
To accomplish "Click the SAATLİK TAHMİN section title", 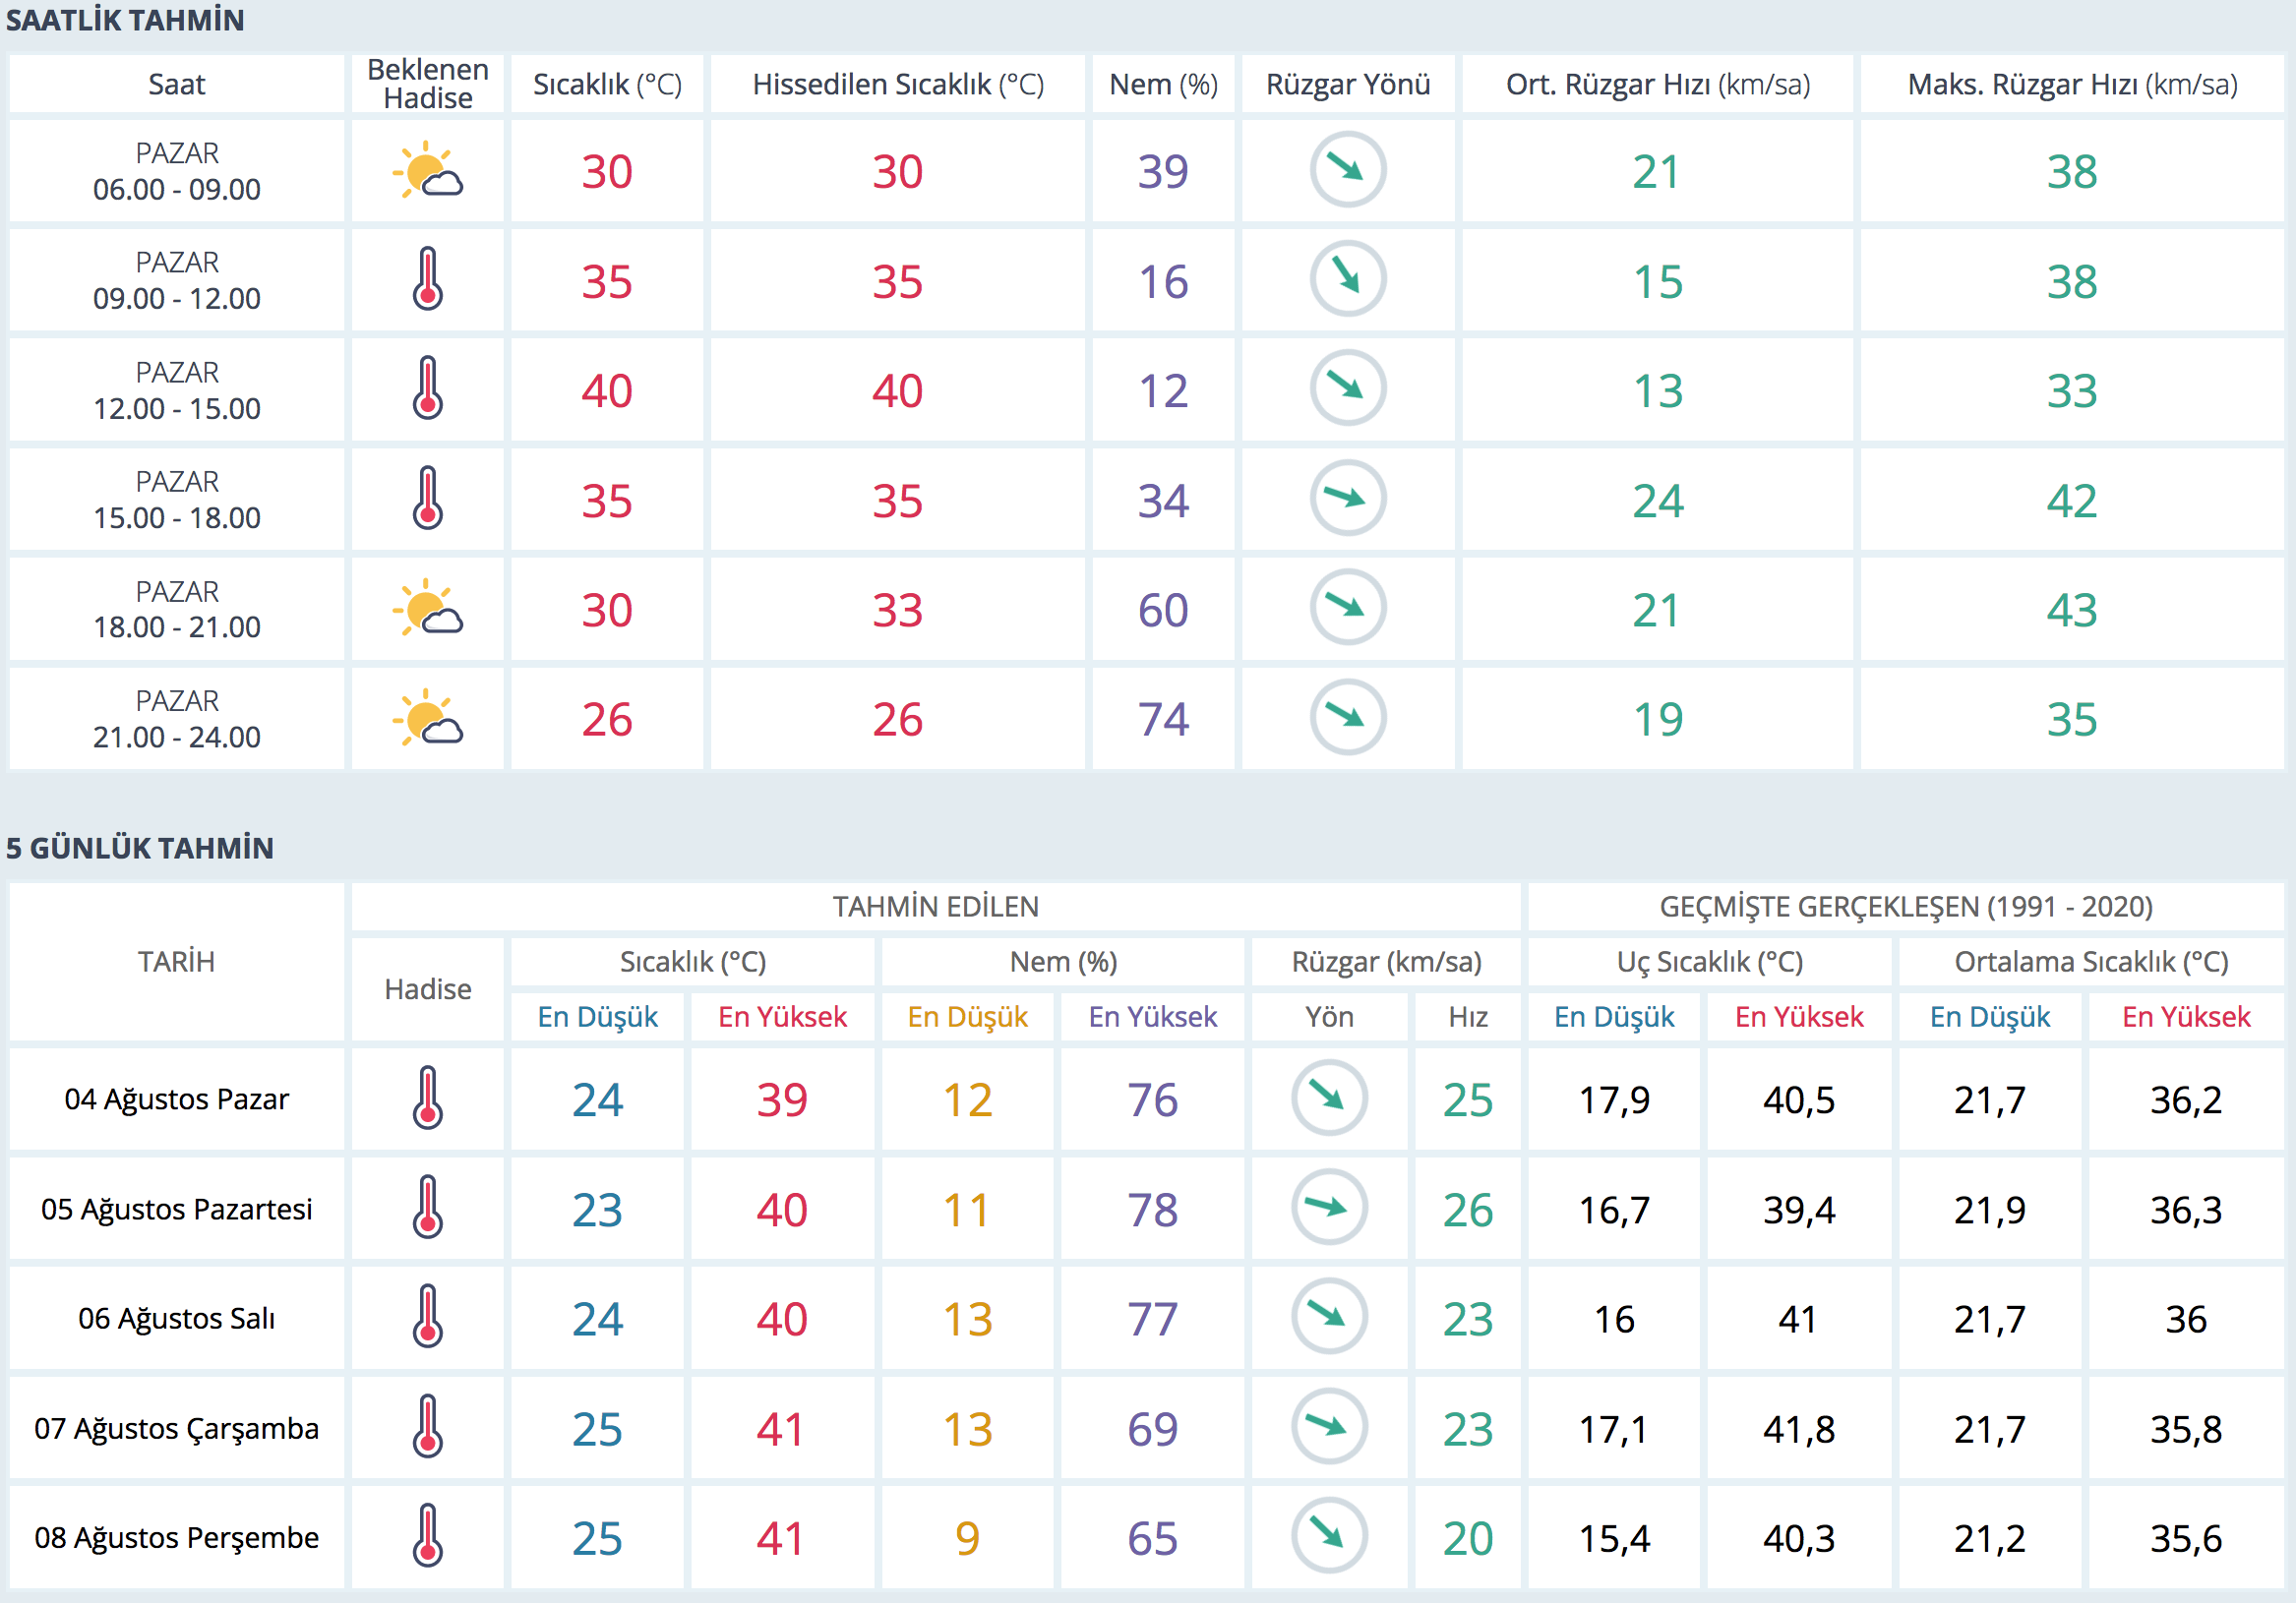I will click(125, 20).
